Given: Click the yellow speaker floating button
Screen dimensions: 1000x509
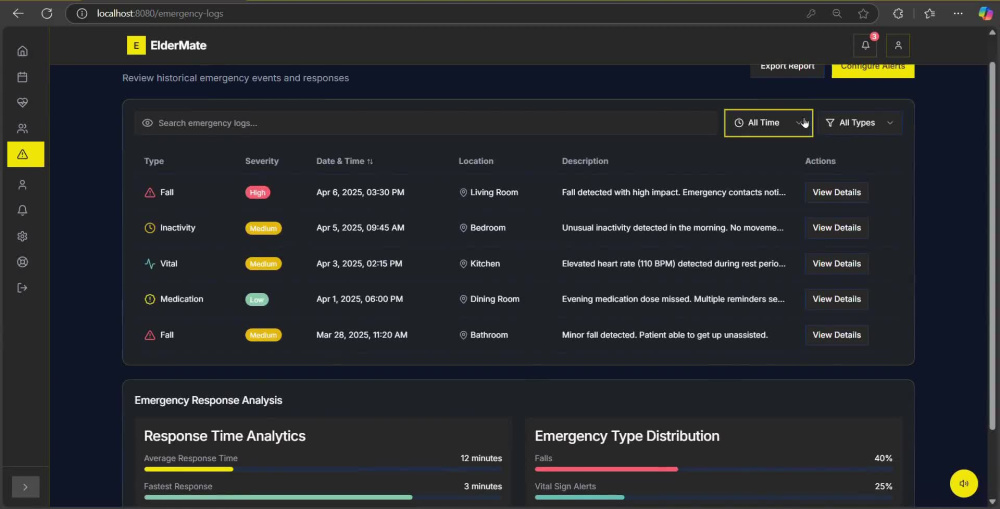Looking at the screenshot, I should 964,483.
